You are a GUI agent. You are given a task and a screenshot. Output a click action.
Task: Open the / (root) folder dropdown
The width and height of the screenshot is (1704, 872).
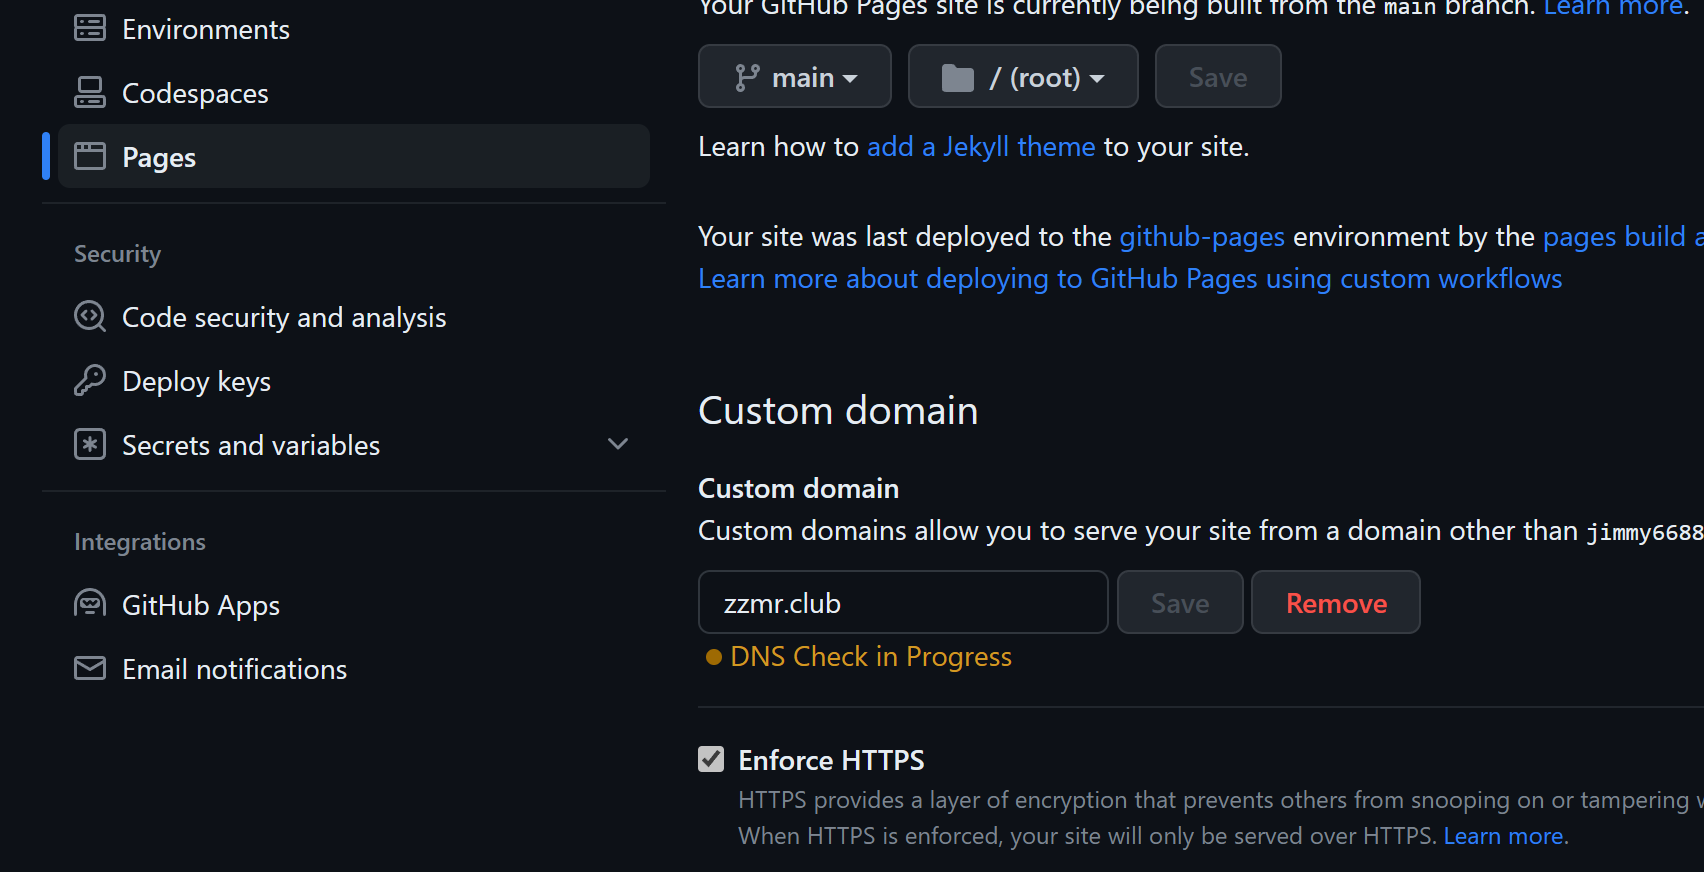click(1022, 77)
